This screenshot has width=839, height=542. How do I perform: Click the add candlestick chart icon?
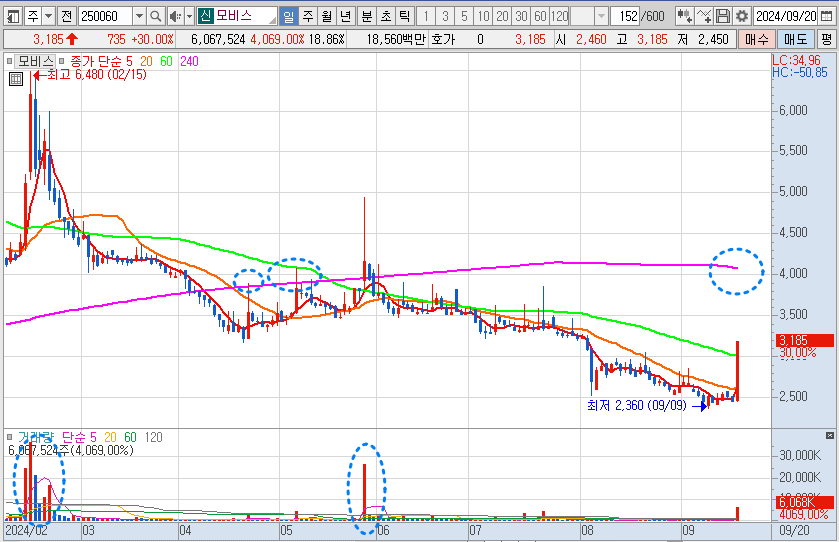point(684,17)
